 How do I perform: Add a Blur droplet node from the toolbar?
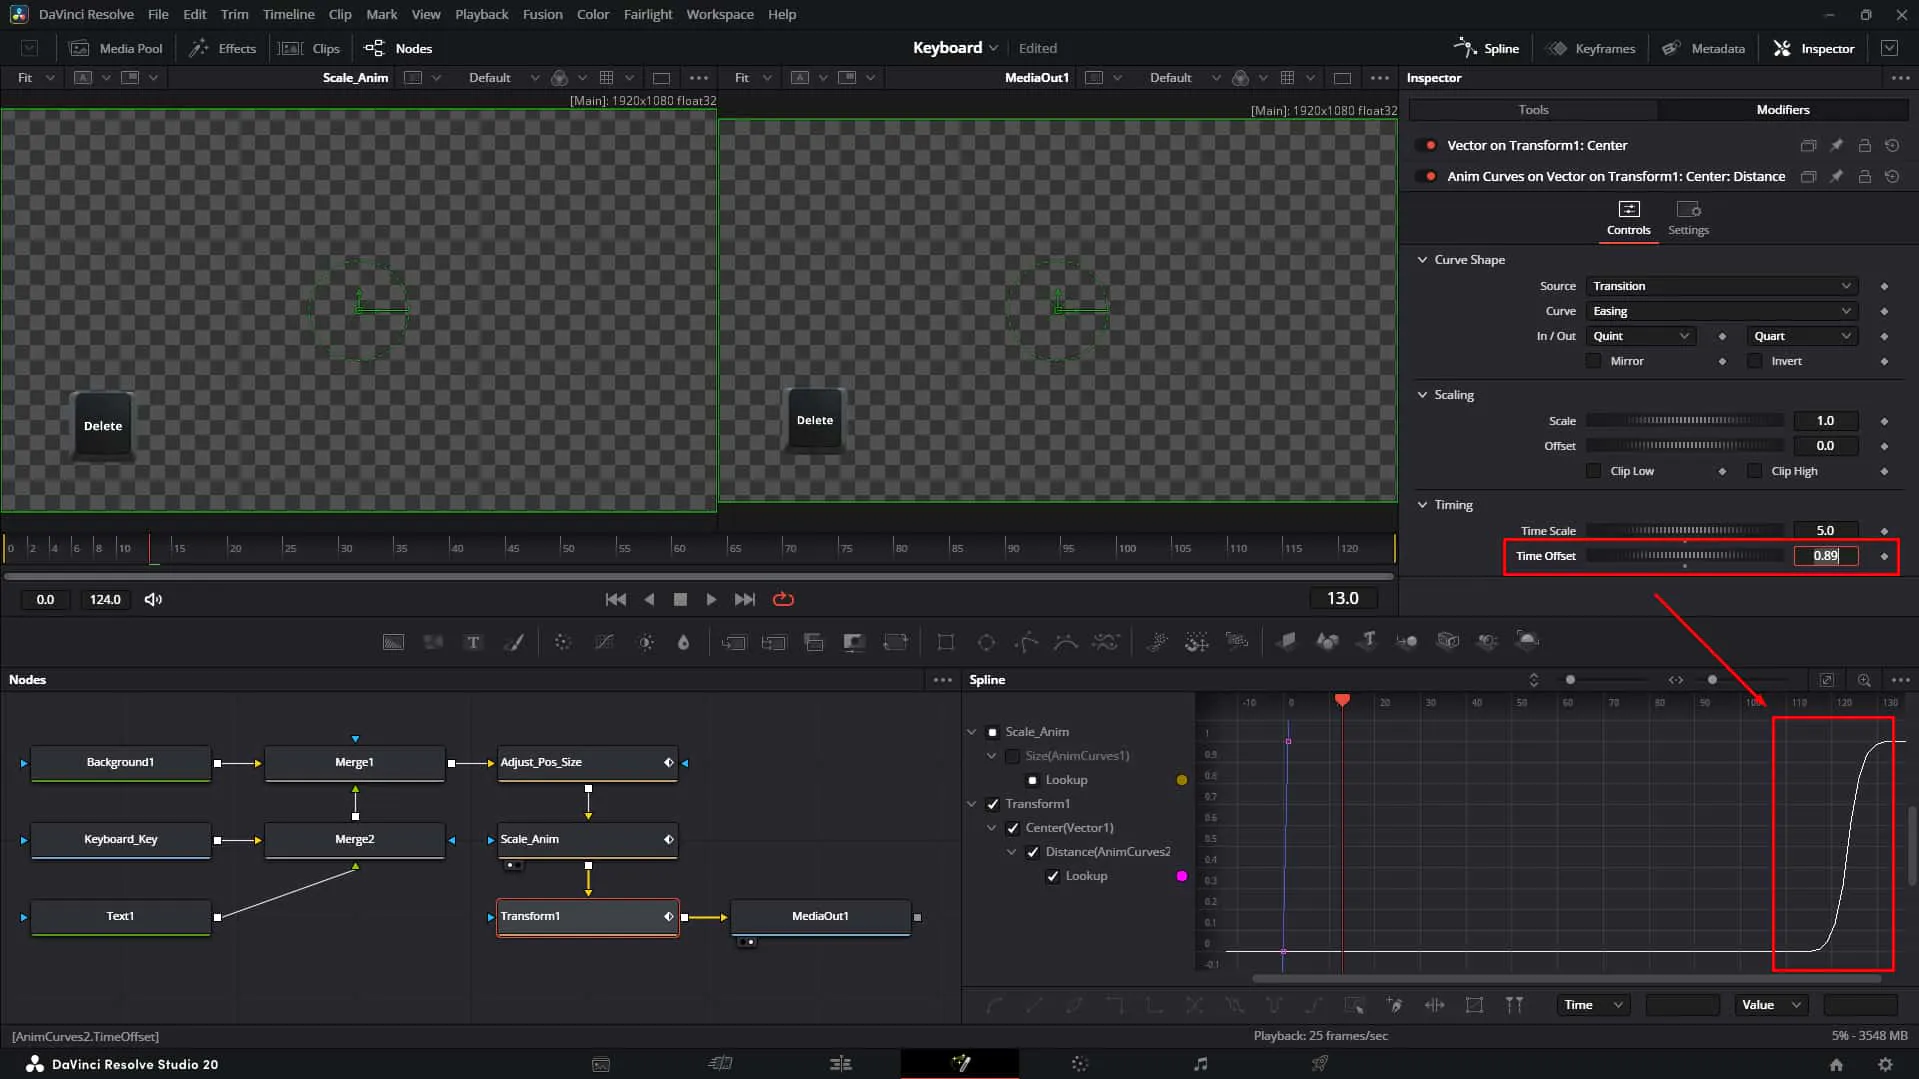tap(684, 642)
